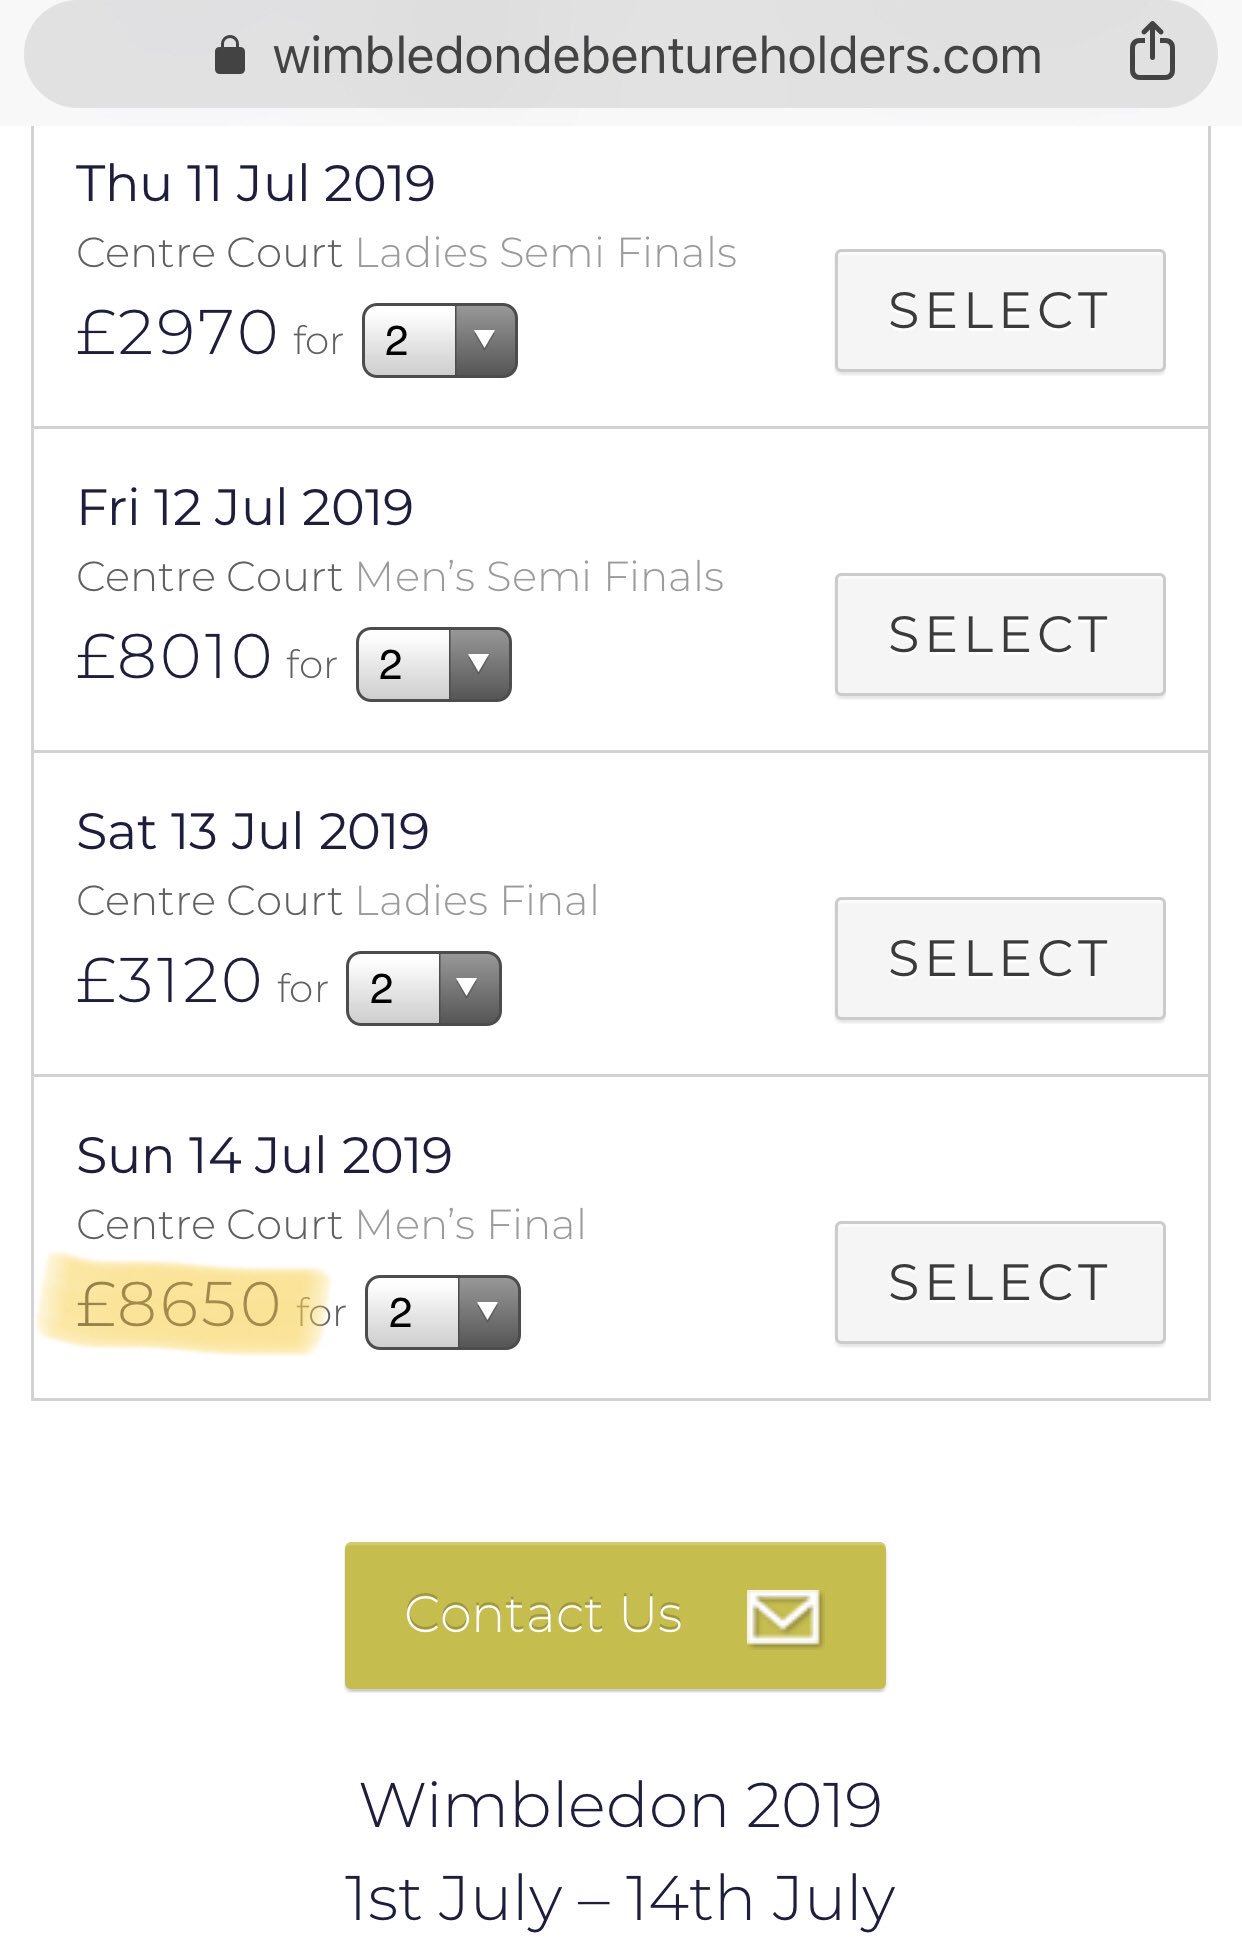1242x1958 pixels.
Task: Open quantity dropdown for Sun 14 Jul
Action: pyautogui.click(x=443, y=1313)
